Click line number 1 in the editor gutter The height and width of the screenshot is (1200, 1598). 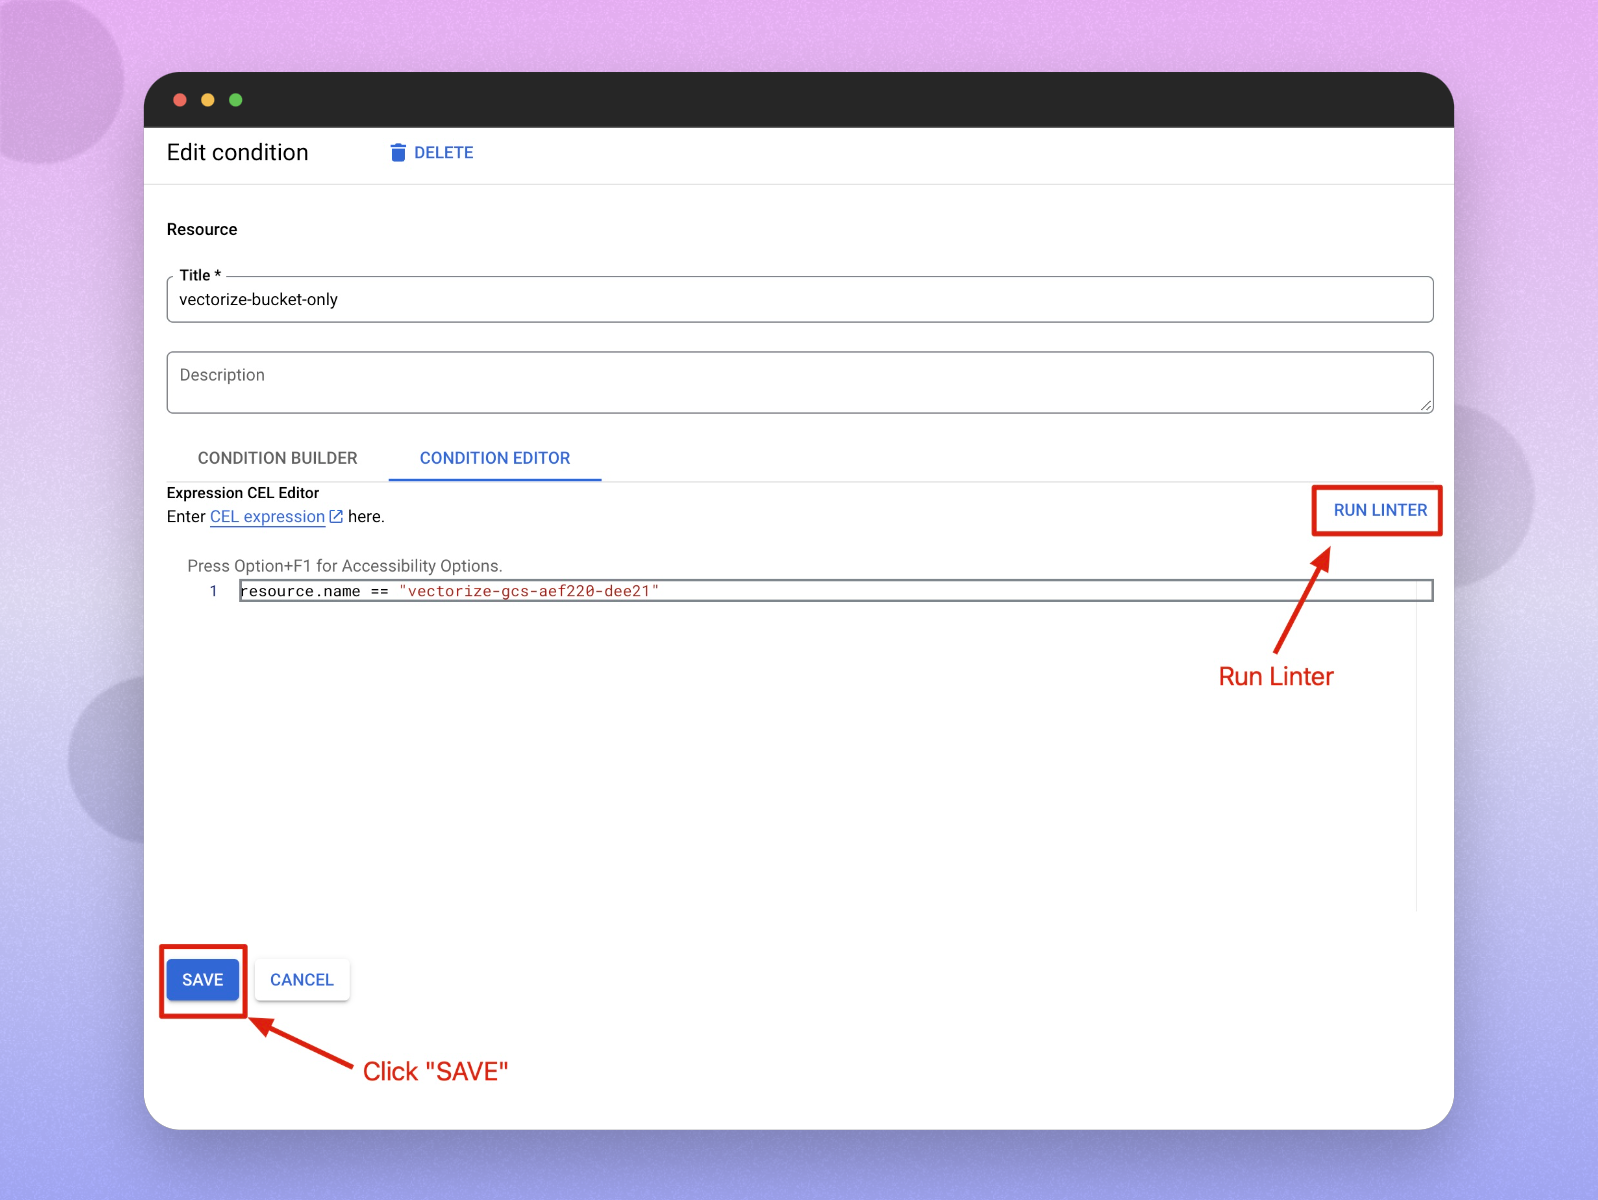pyautogui.click(x=213, y=591)
